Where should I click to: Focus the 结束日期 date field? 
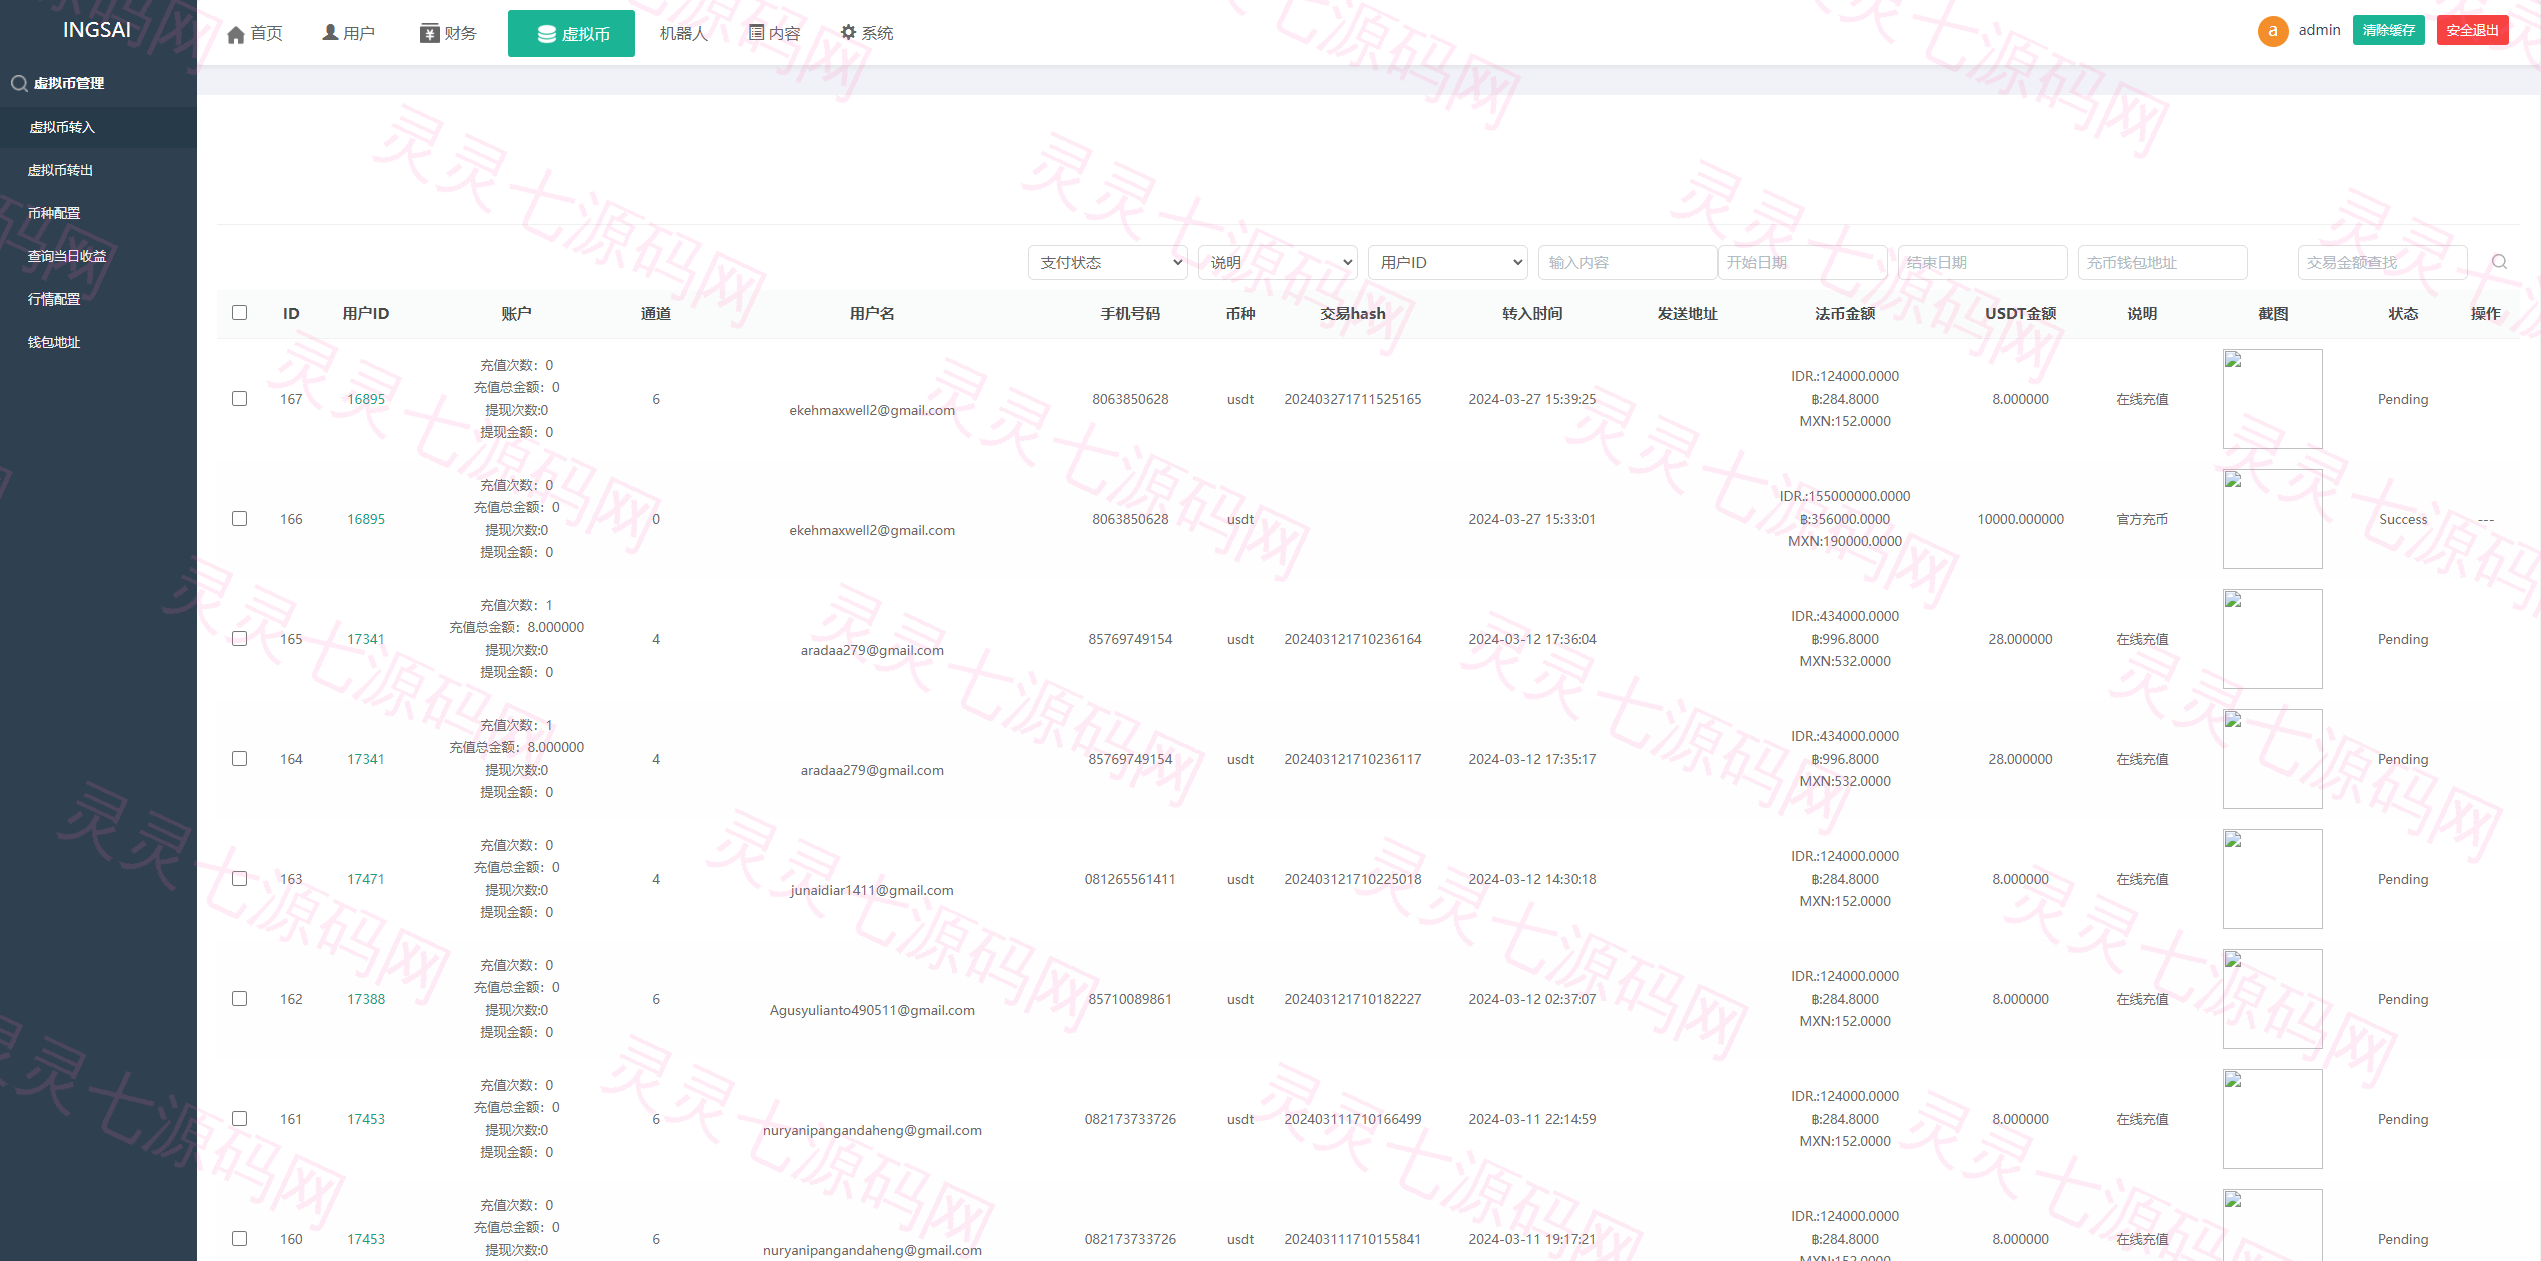(1982, 262)
